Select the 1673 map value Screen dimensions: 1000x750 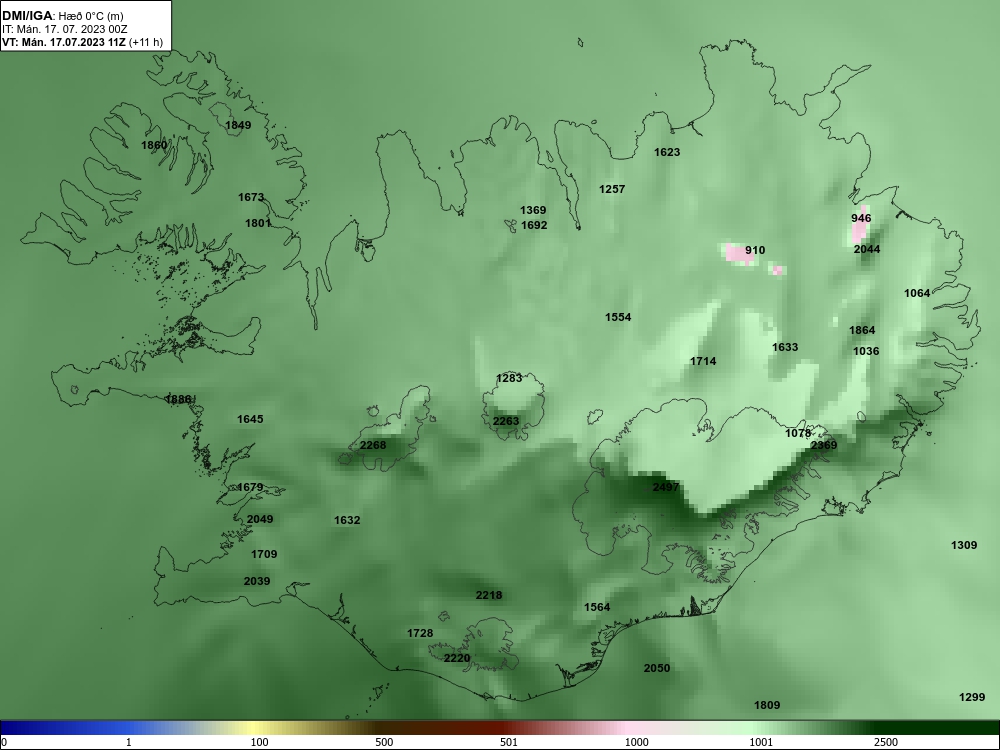[251, 198]
